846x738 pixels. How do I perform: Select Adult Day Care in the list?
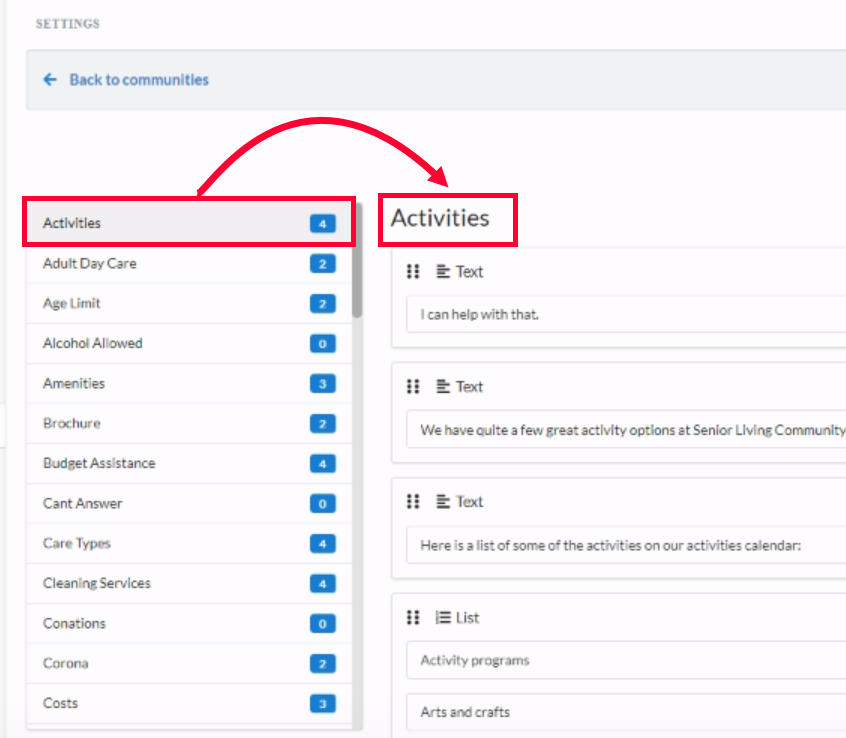[90, 264]
